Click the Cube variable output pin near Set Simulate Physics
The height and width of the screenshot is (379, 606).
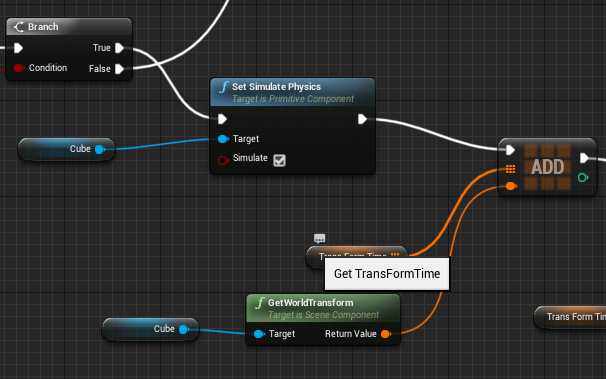coord(100,150)
